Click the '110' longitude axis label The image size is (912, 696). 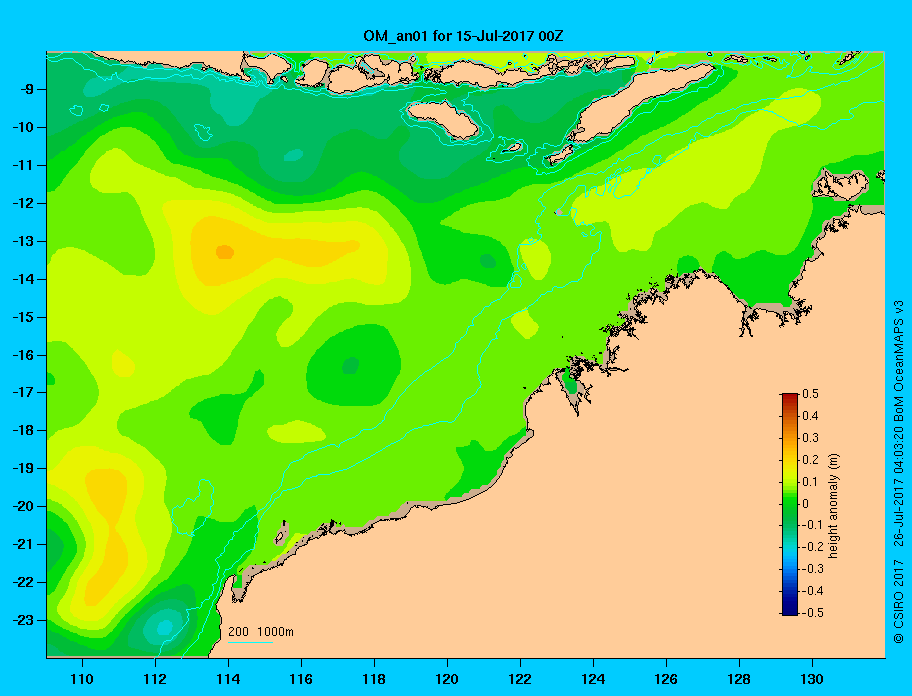(x=82, y=679)
